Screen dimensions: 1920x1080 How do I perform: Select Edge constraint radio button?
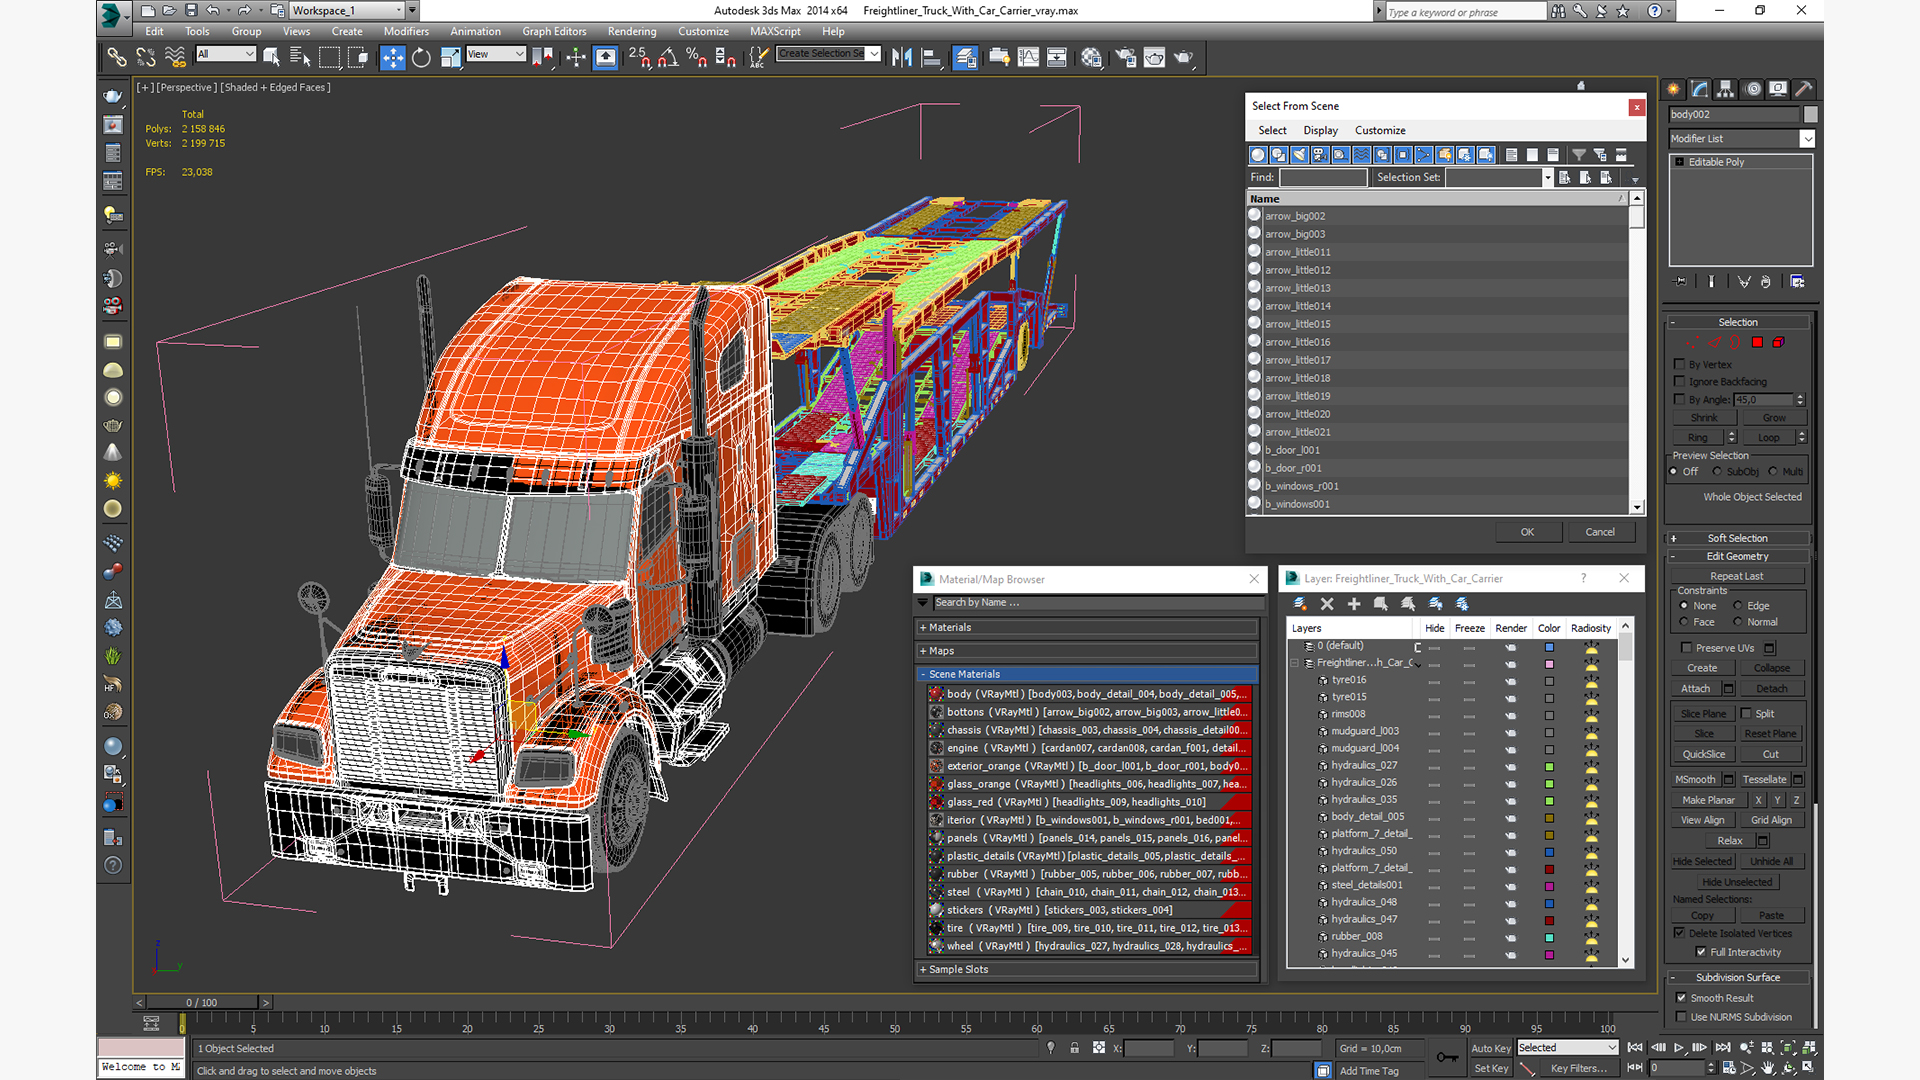click(1738, 605)
